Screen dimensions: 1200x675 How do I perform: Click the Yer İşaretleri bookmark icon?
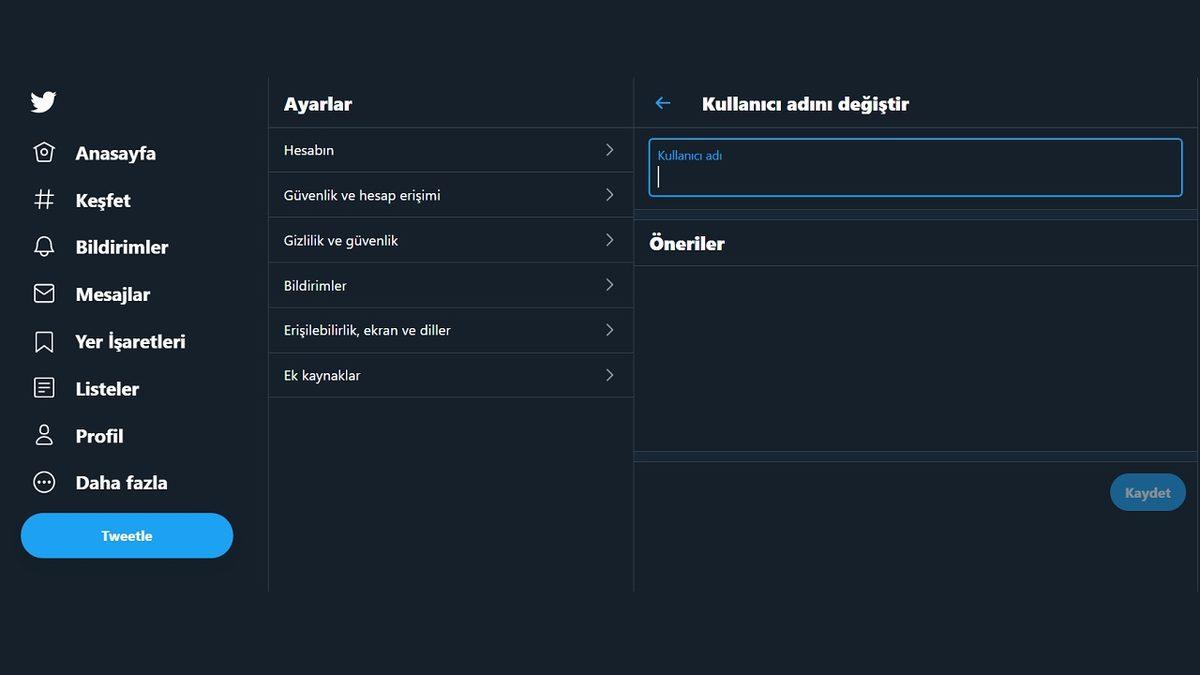(44, 340)
